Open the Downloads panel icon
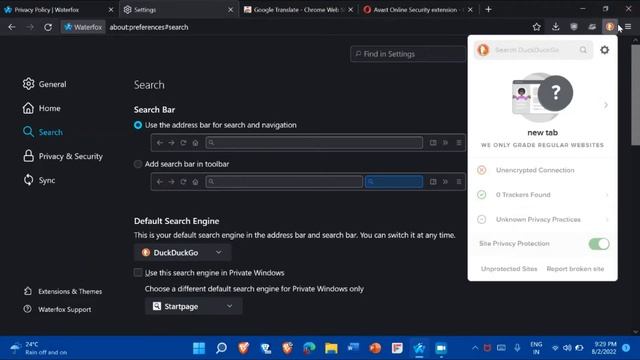This screenshot has width=640, height=360. 556,27
